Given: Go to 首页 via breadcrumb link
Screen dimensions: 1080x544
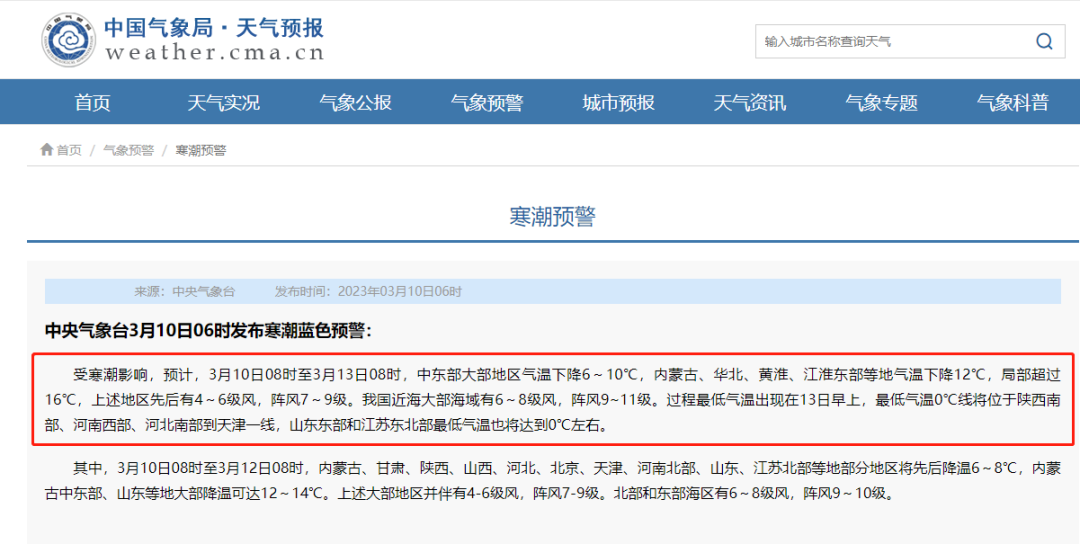Looking at the screenshot, I should (x=69, y=150).
